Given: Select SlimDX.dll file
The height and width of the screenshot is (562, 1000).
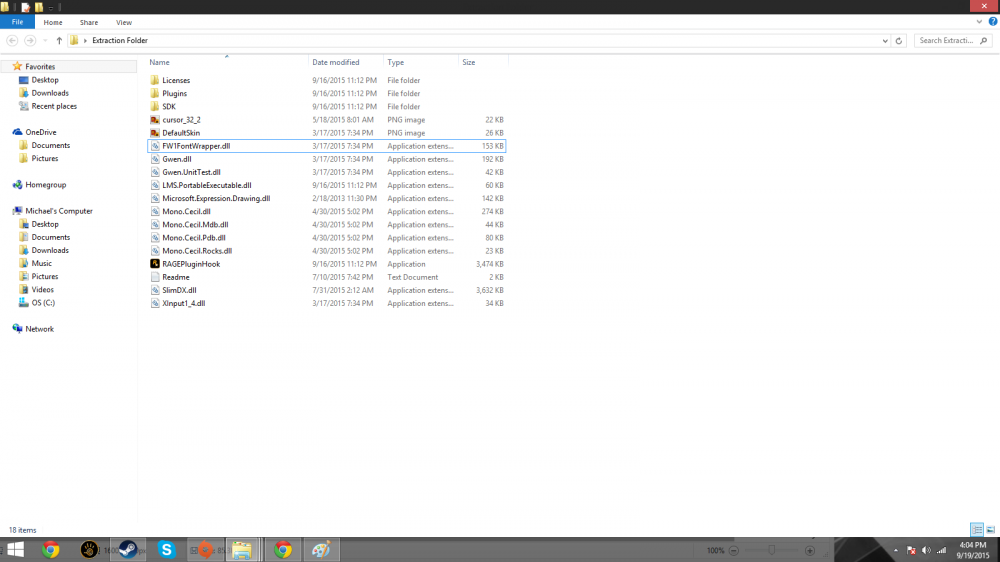Looking at the screenshot, I should point(179,290).
